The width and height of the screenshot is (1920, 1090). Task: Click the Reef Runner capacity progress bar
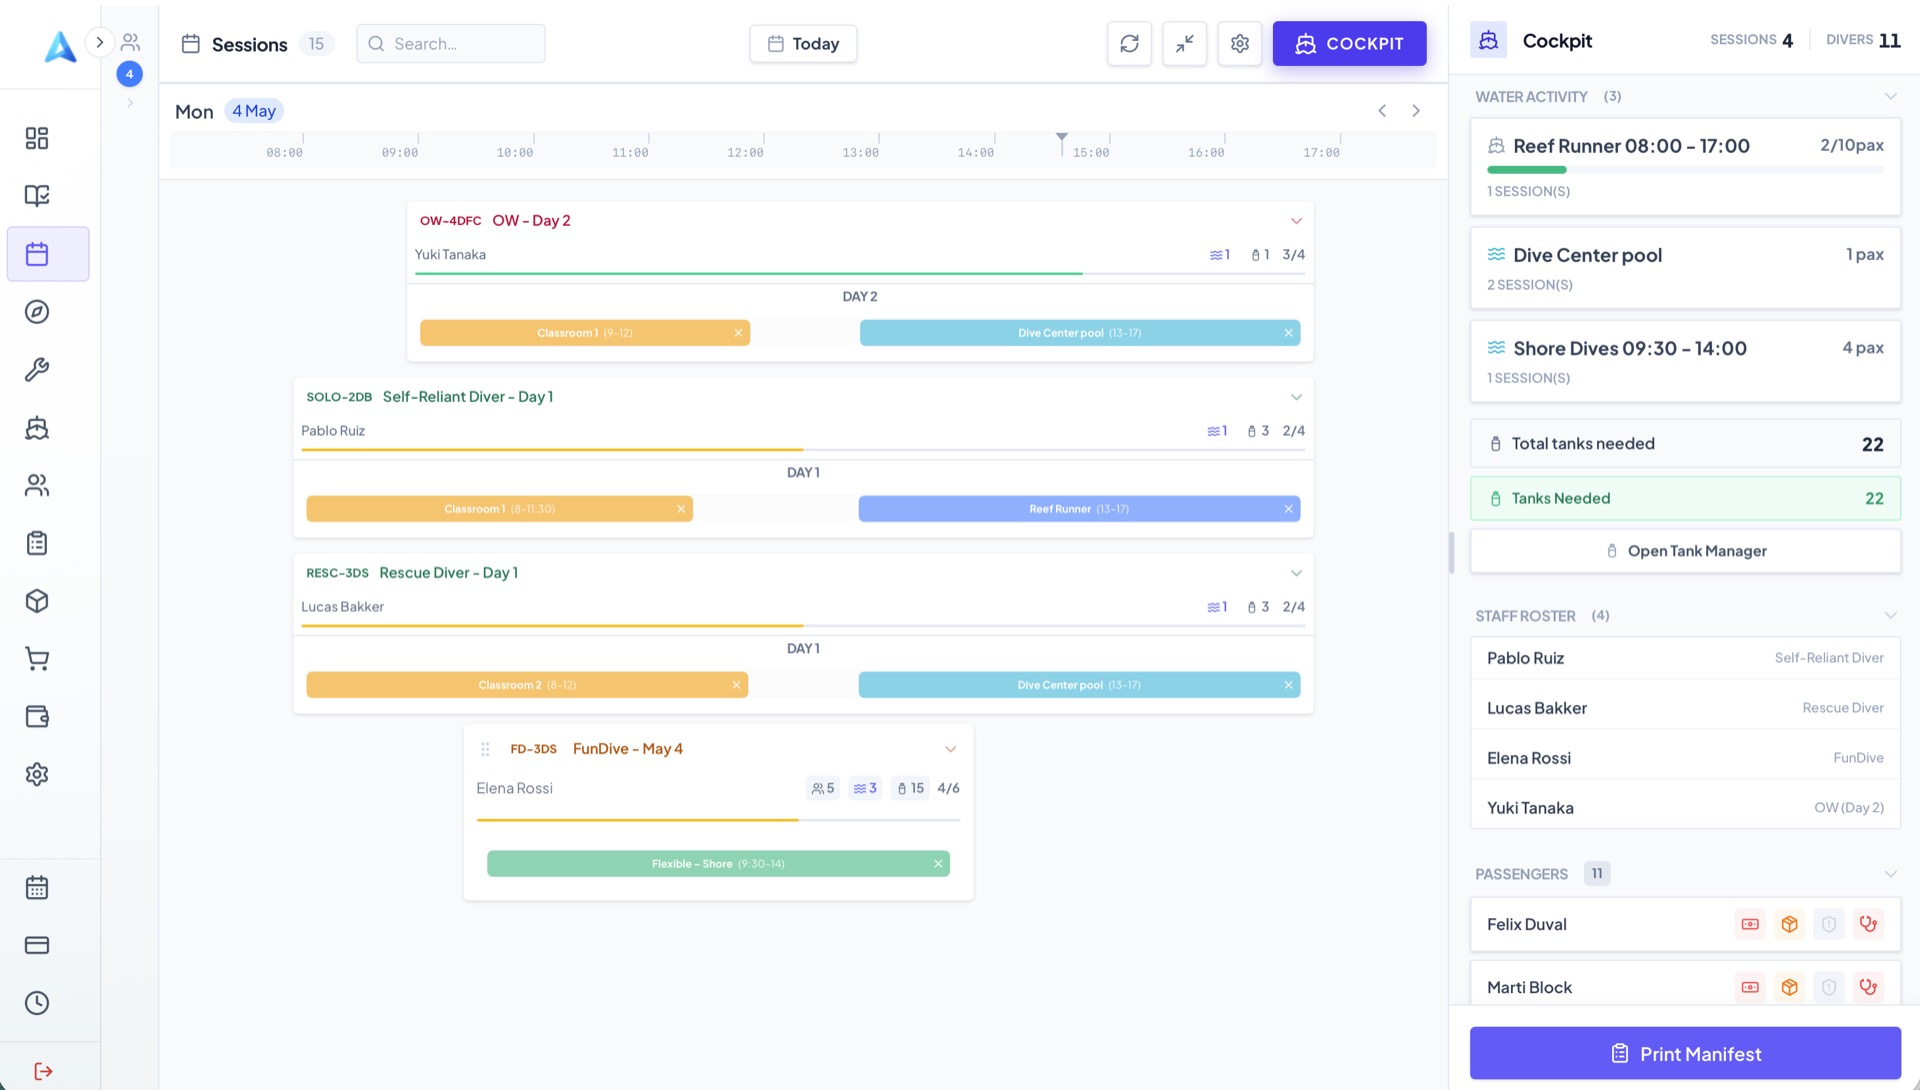(1685, 170)
